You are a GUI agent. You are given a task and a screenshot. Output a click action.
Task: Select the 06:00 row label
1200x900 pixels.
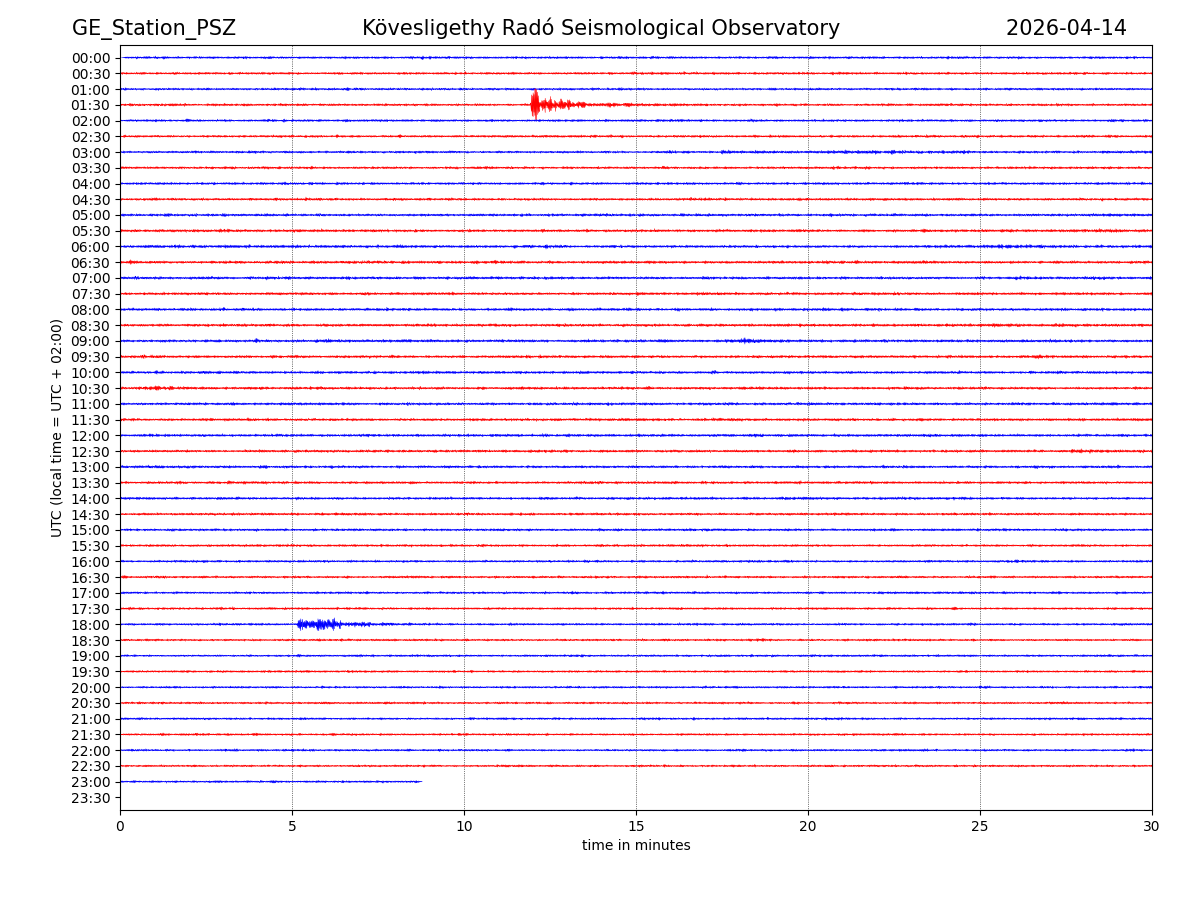(x=91, y=247)
